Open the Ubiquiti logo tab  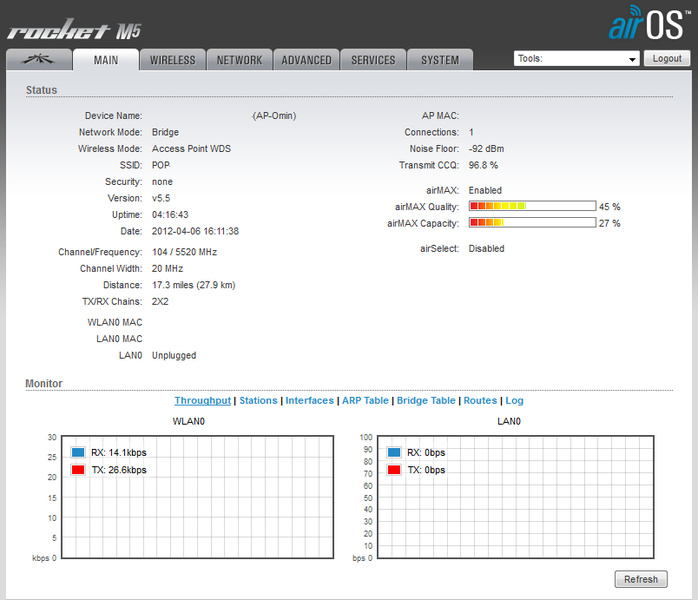click(x=39, y=60)
